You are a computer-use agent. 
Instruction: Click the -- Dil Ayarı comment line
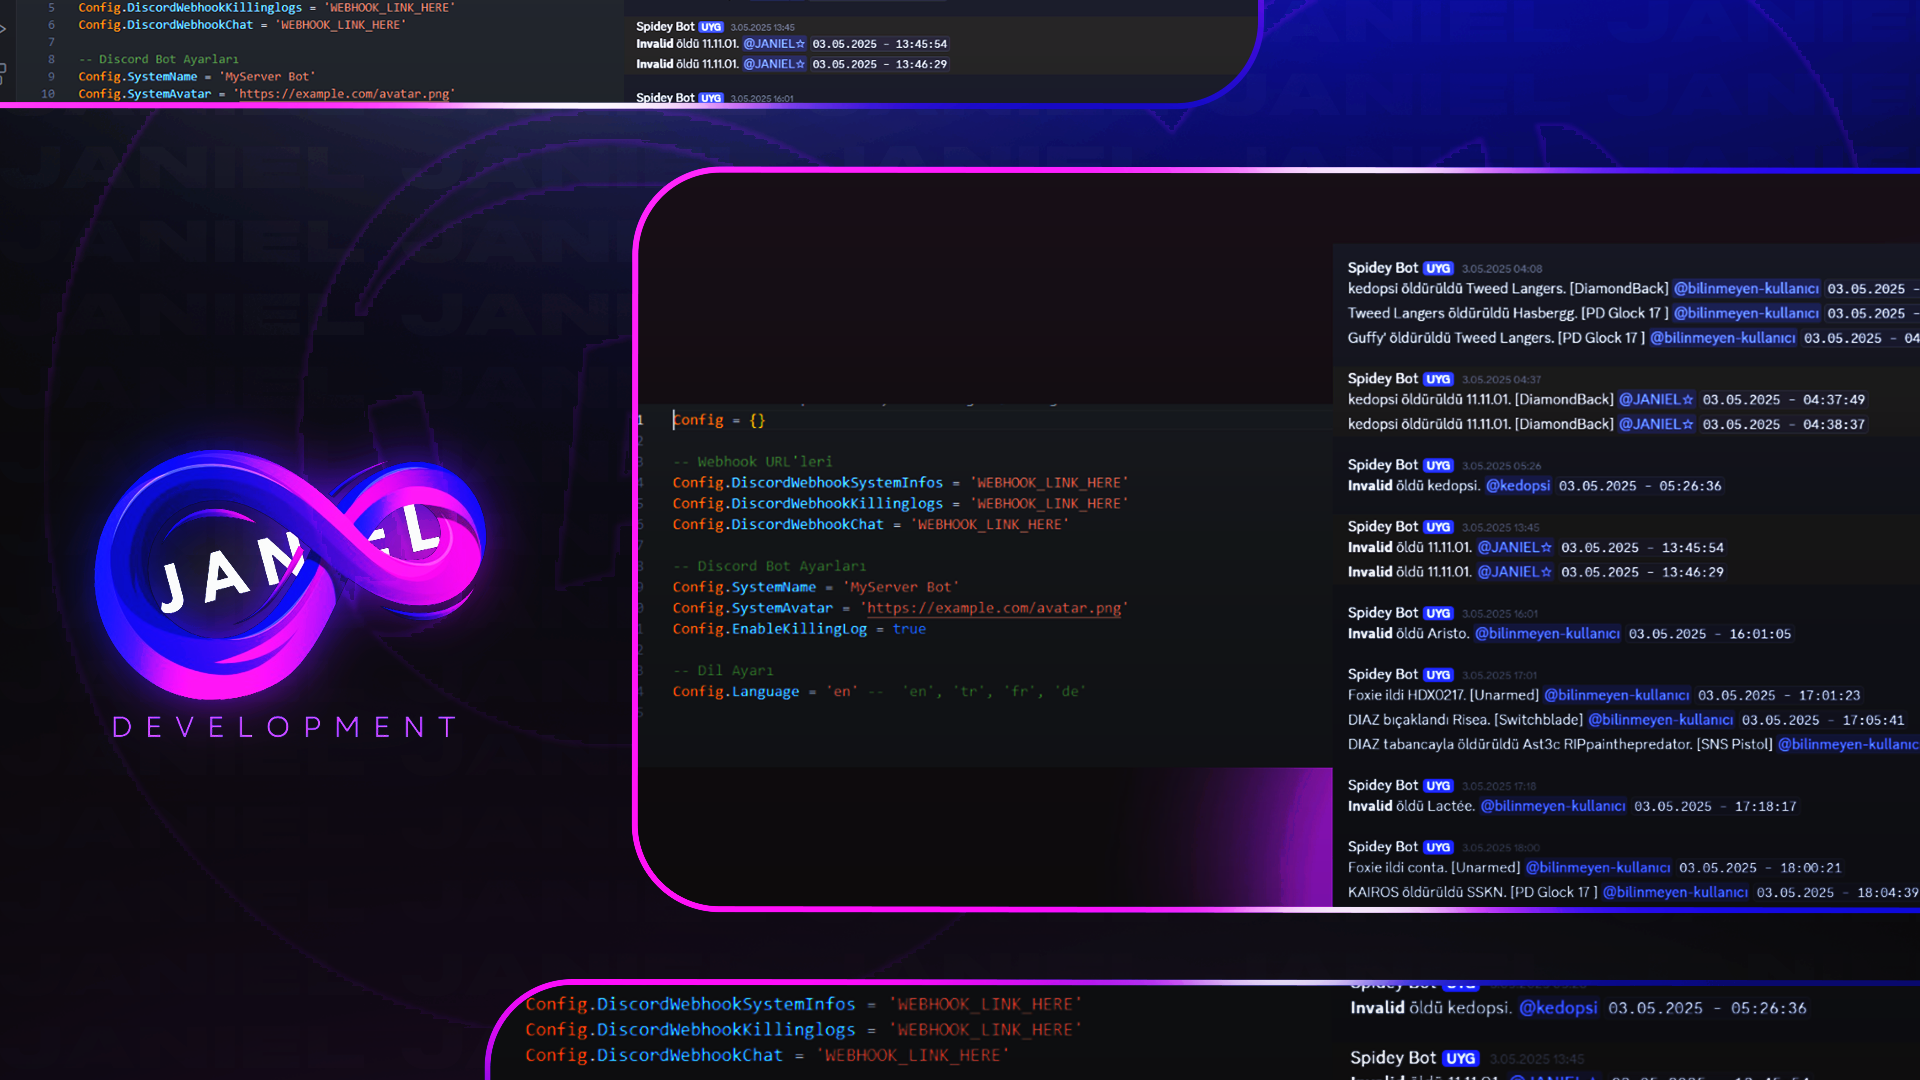pos(723,671)
